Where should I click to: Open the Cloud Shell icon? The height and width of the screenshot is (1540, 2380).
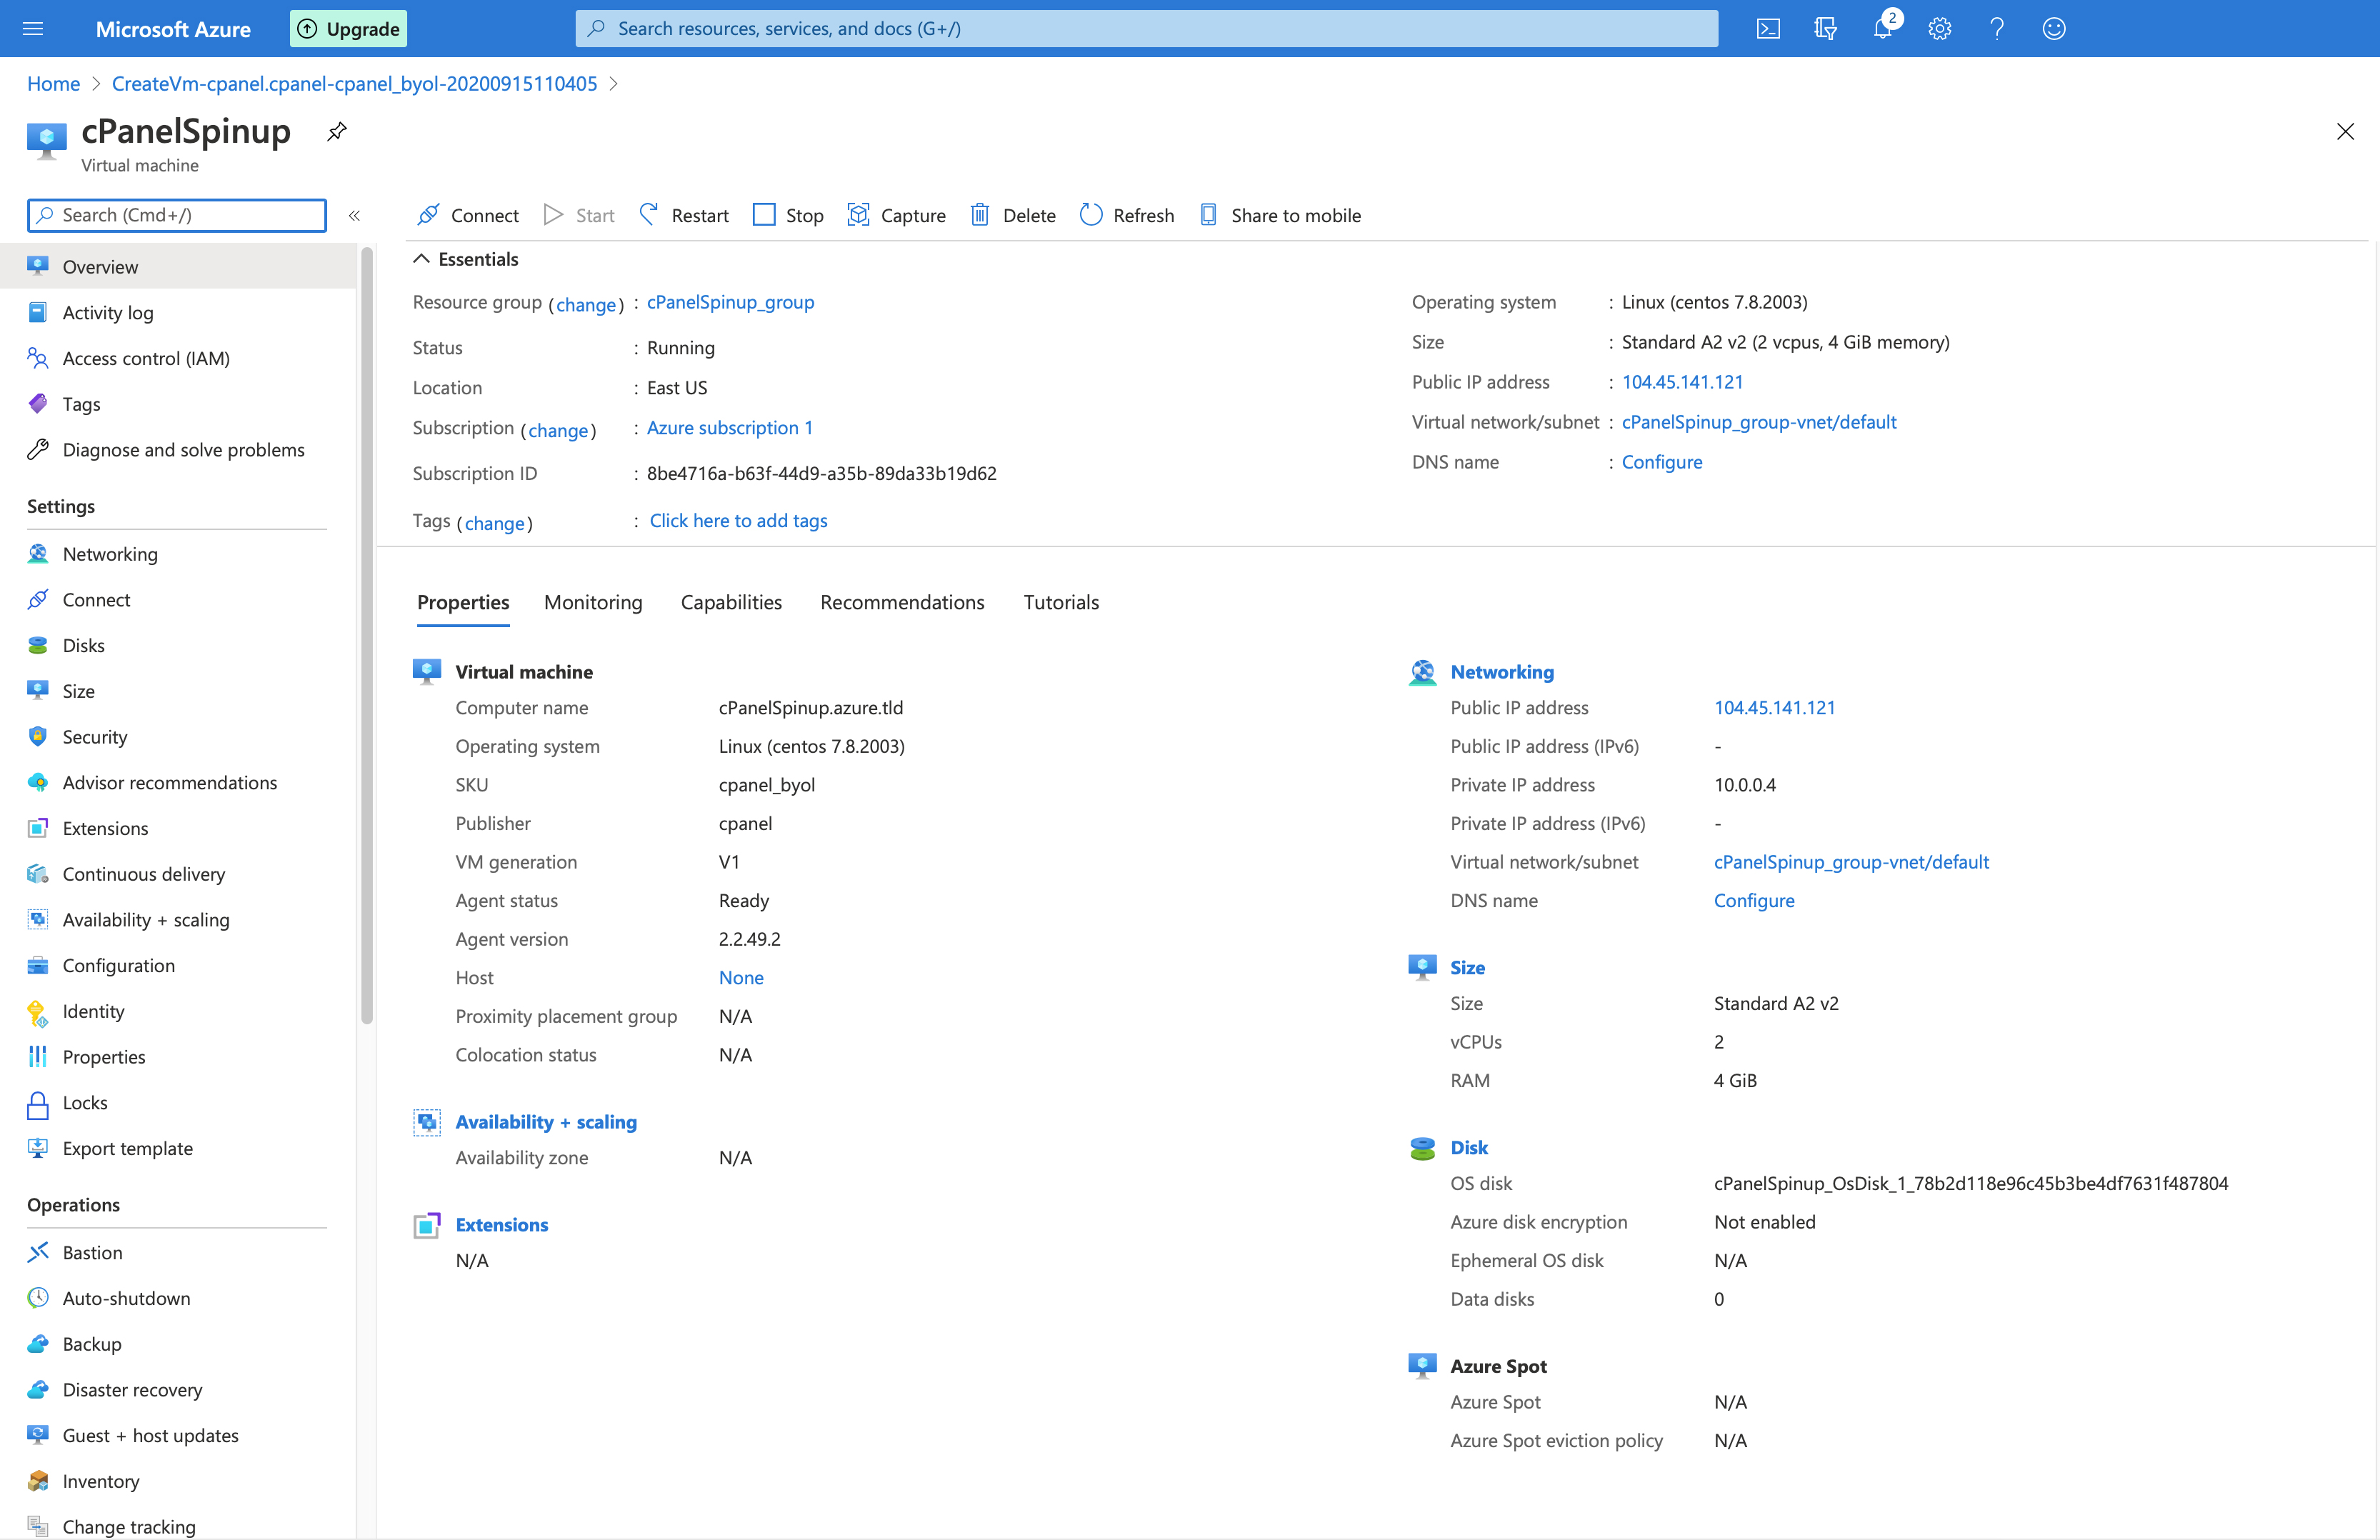(1768, 28)
